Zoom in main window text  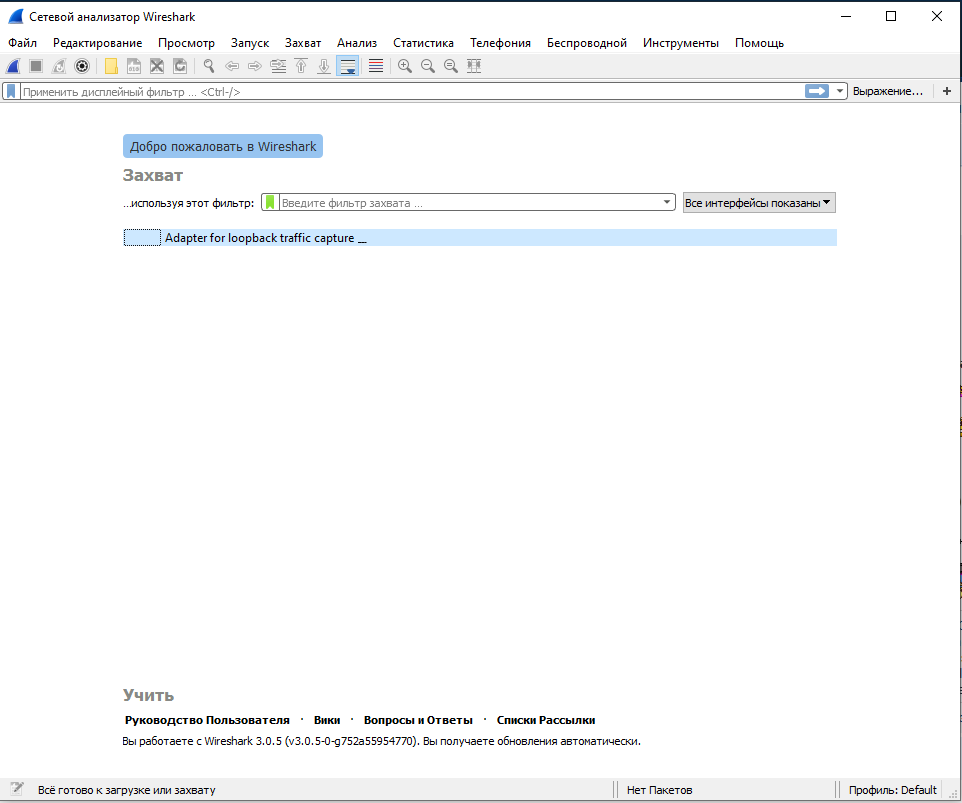click(x=405, y=66)
